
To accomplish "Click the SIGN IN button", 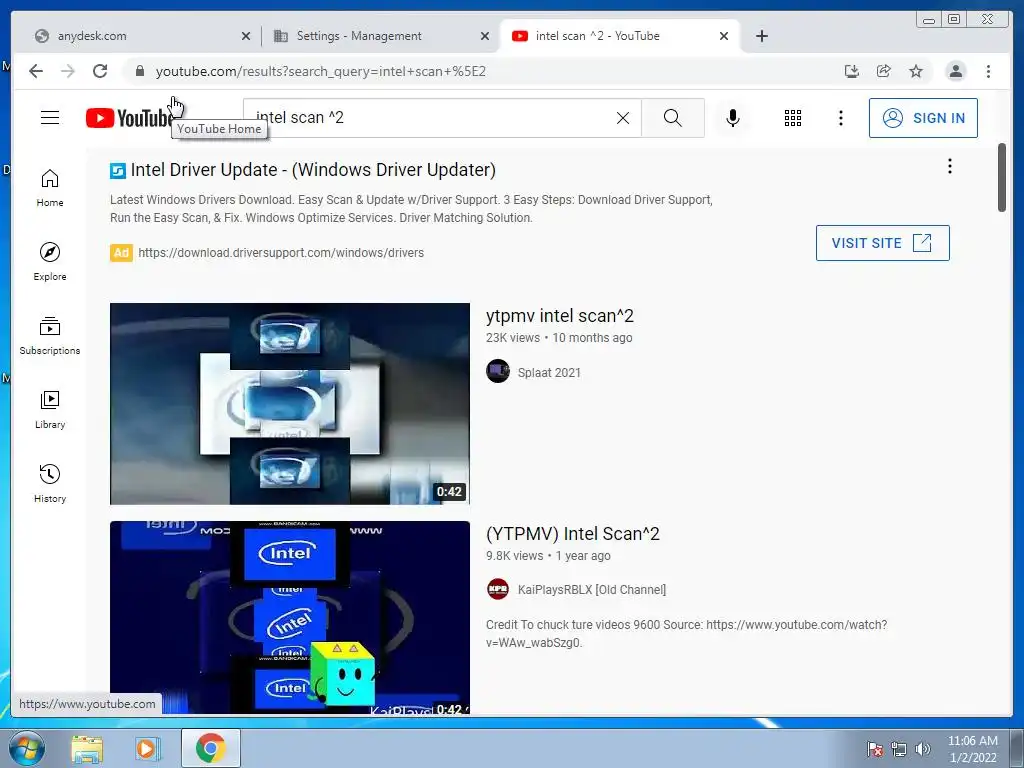I will point(923,118).
